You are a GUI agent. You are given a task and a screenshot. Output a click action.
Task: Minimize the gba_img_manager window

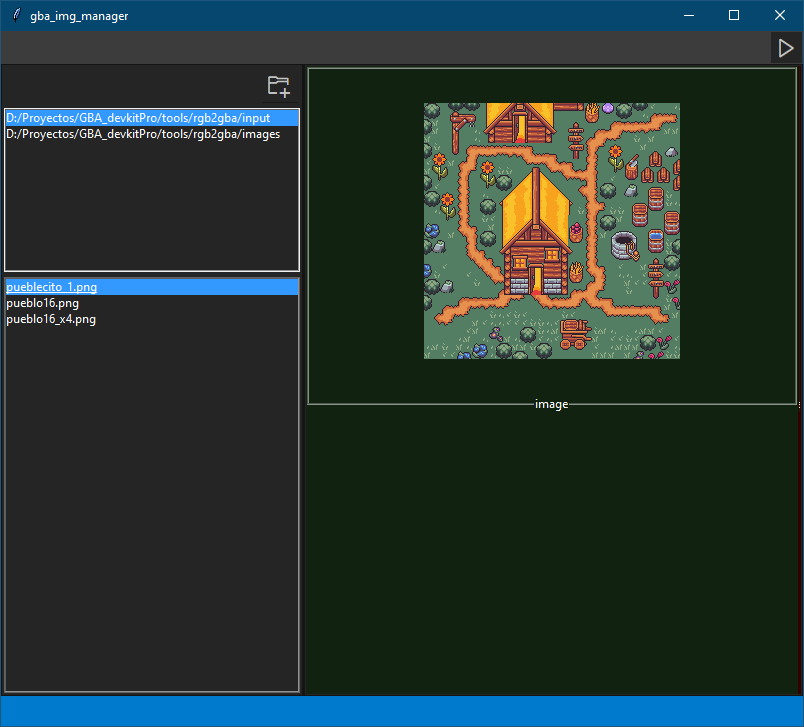(689, 15)
